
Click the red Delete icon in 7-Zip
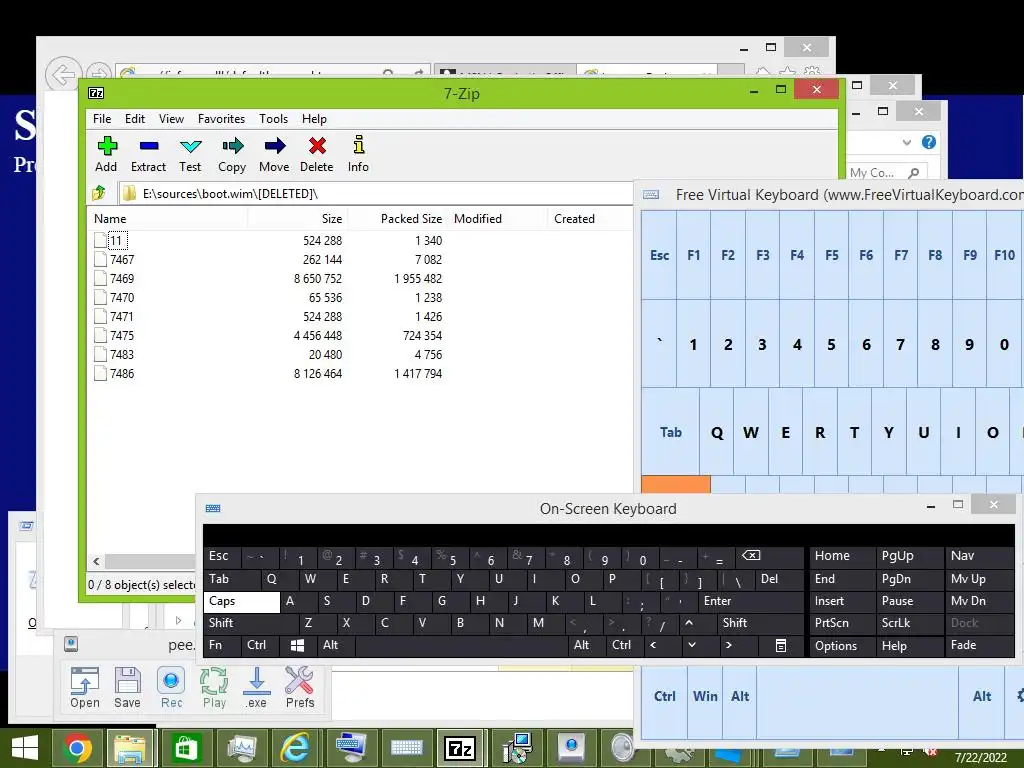(x=317, y=155)
